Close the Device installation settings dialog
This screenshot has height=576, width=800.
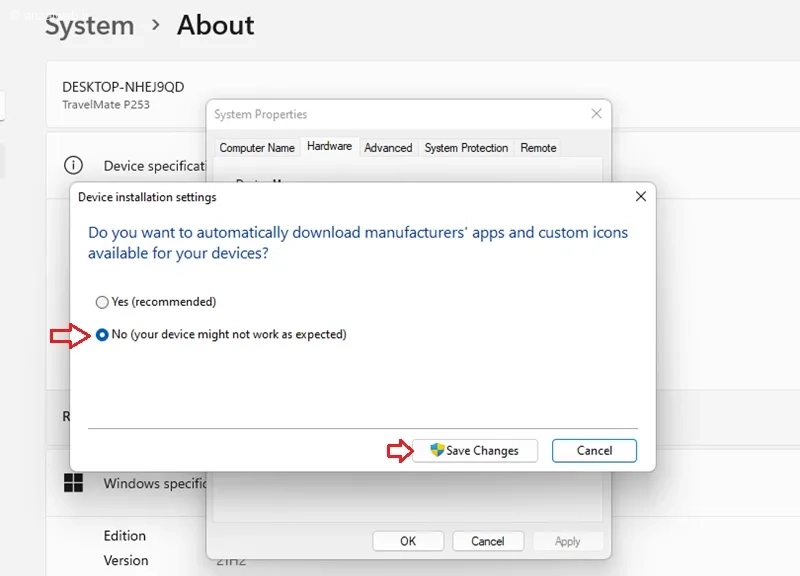coord(641,197)
